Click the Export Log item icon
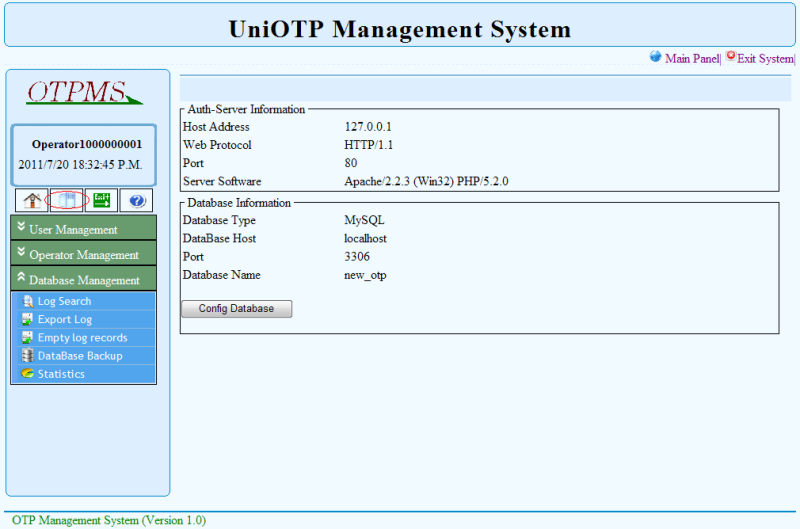The height and width of the screenshot is (529, 800). tap(27, 319)
